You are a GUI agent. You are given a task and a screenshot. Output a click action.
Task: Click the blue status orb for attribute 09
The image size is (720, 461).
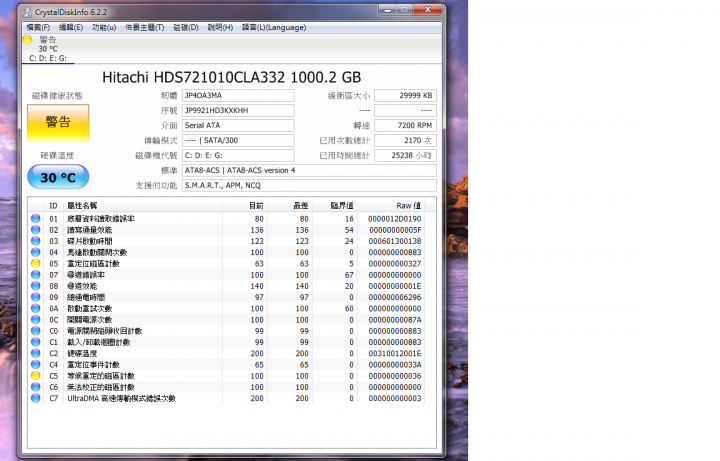[x=35, y=297]
